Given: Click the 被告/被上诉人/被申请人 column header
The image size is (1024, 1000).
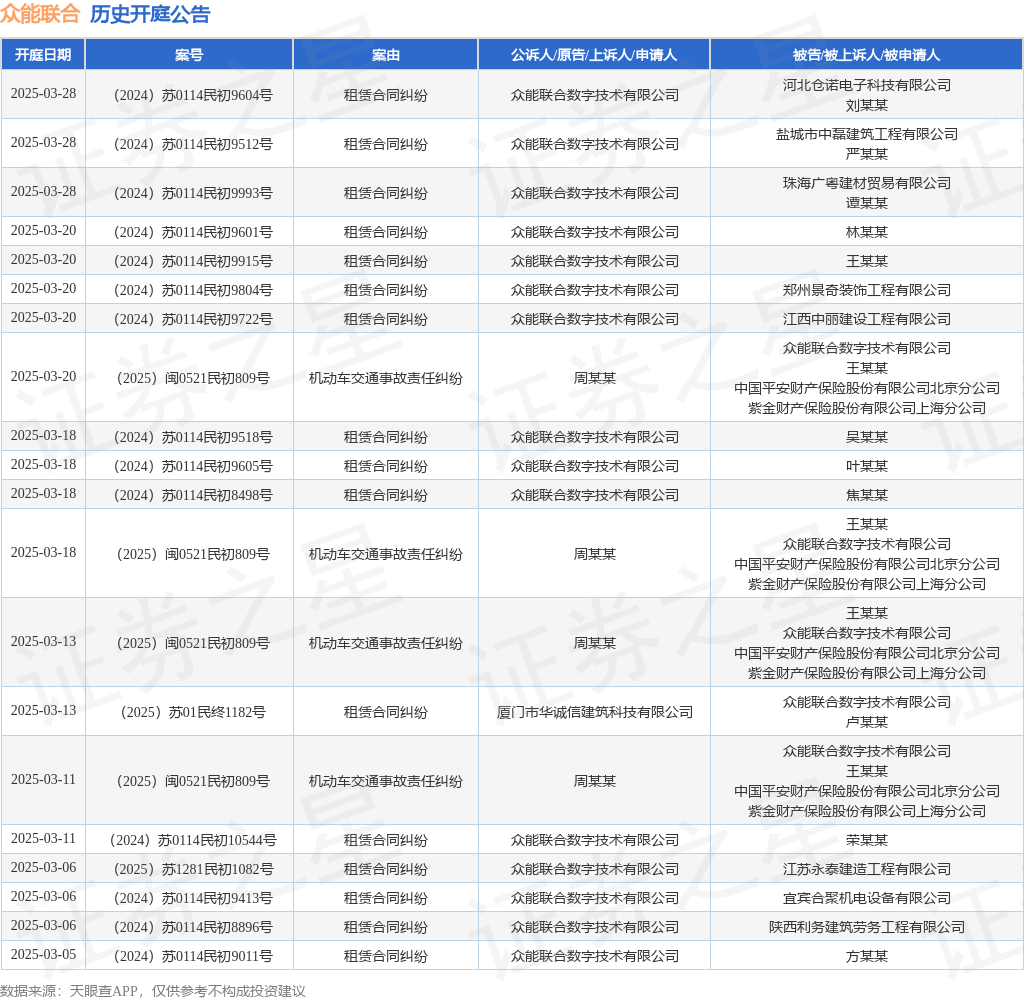Looking at the screenshot, I should pyautogui.click(x=866, y=55).
